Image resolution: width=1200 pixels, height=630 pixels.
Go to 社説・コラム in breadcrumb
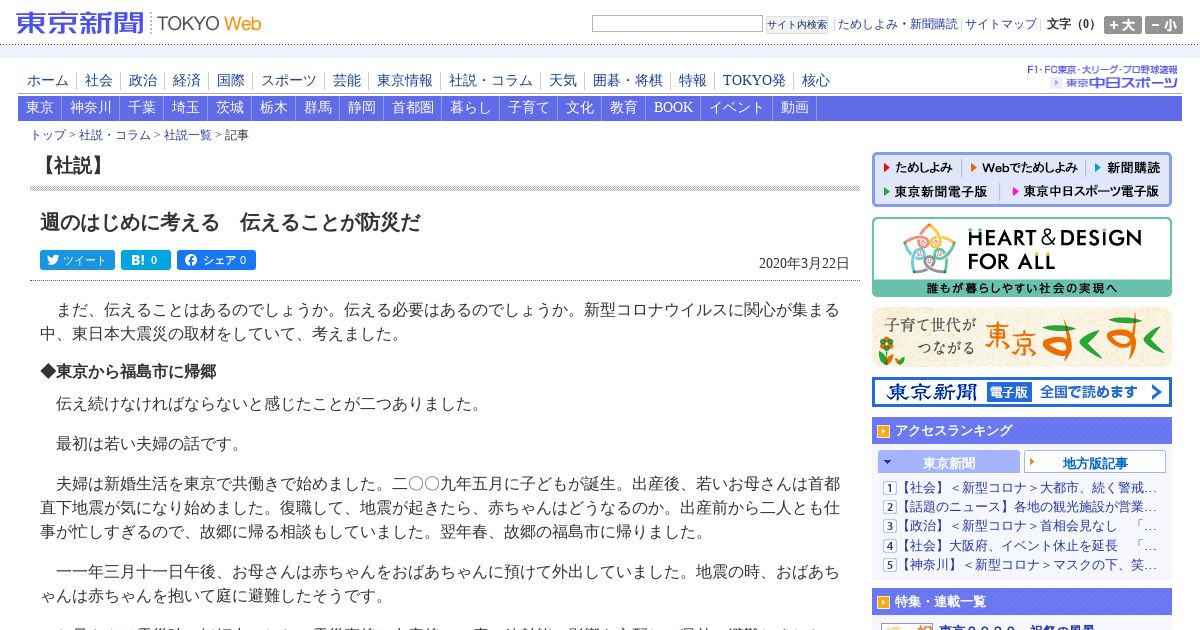(115, 135)
